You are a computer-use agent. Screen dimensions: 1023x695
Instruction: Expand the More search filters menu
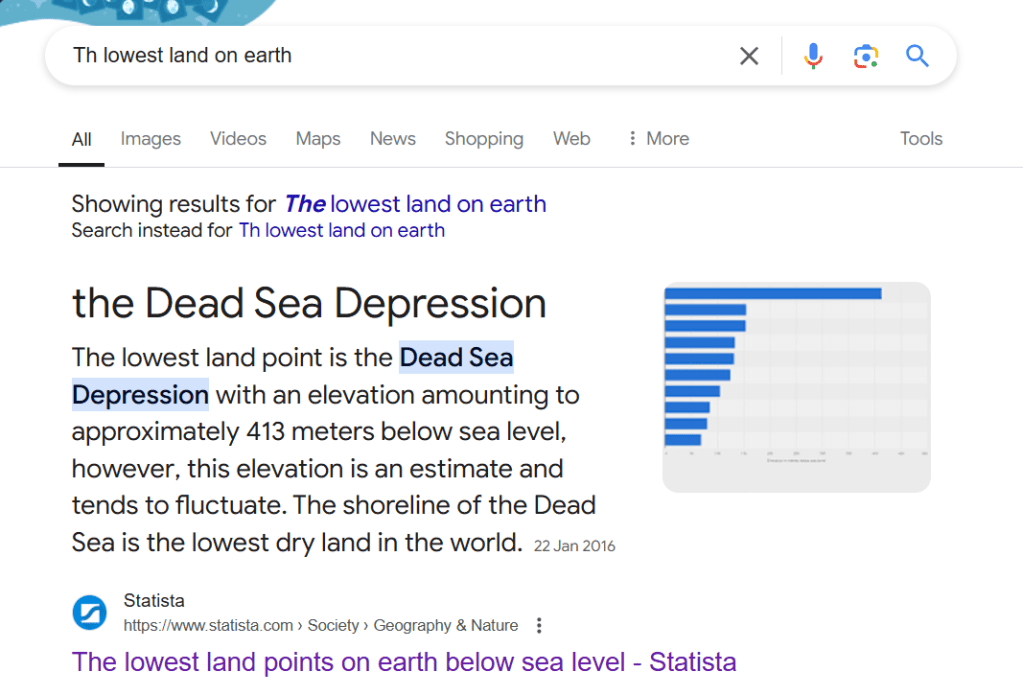point(657,139)
